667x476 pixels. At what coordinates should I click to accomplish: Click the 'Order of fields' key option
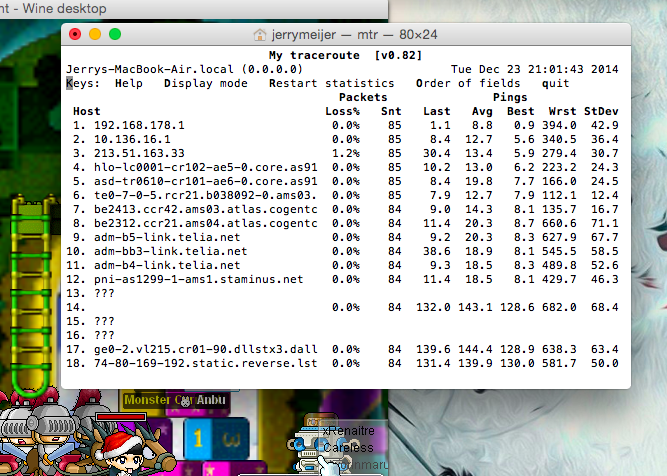[x=468, y=83]
